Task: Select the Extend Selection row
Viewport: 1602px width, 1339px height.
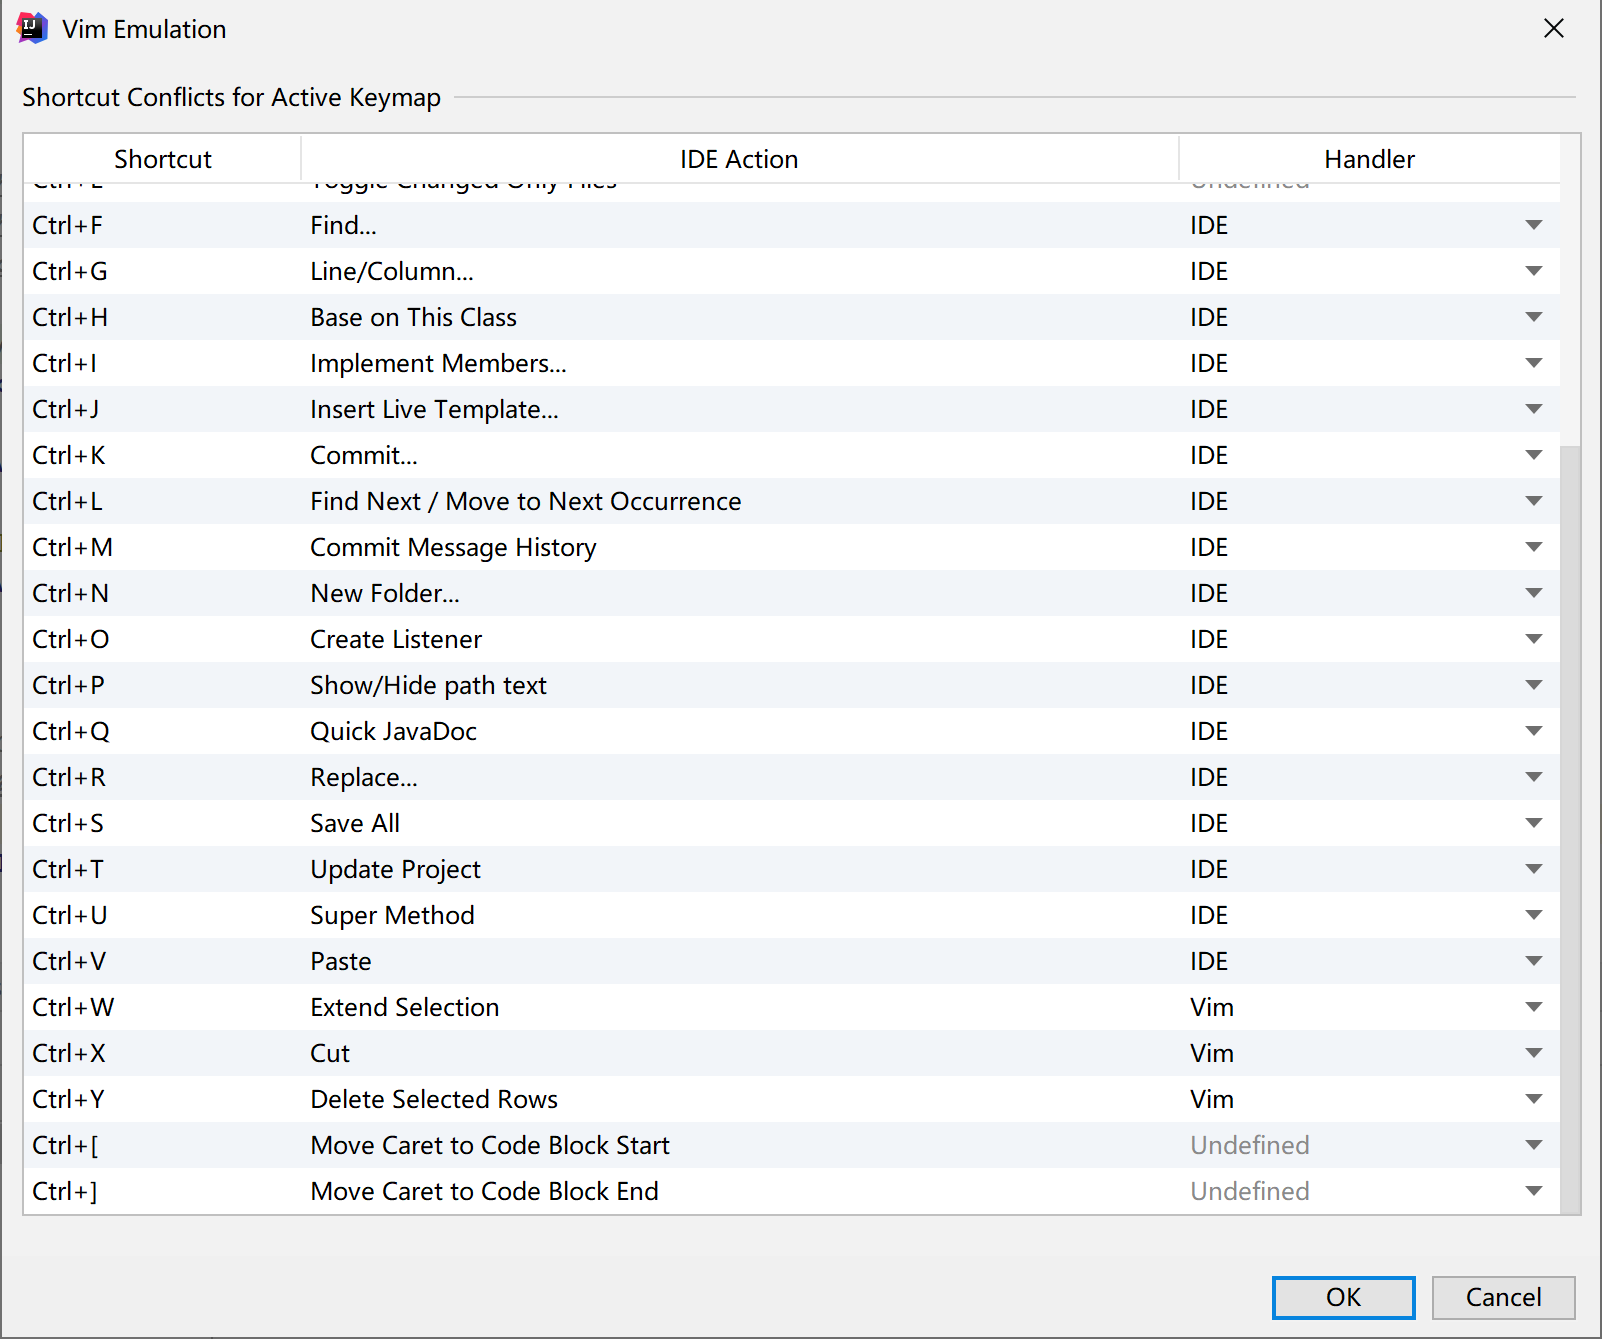Action: (x=792, y=1007)
